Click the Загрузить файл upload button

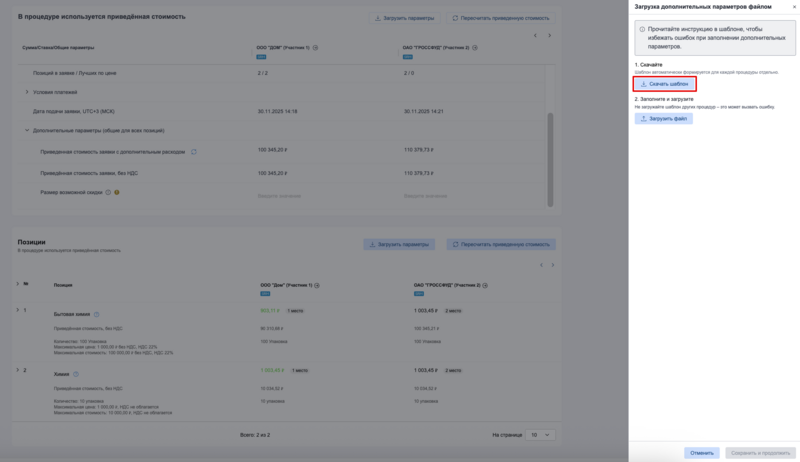pos(663,118)
